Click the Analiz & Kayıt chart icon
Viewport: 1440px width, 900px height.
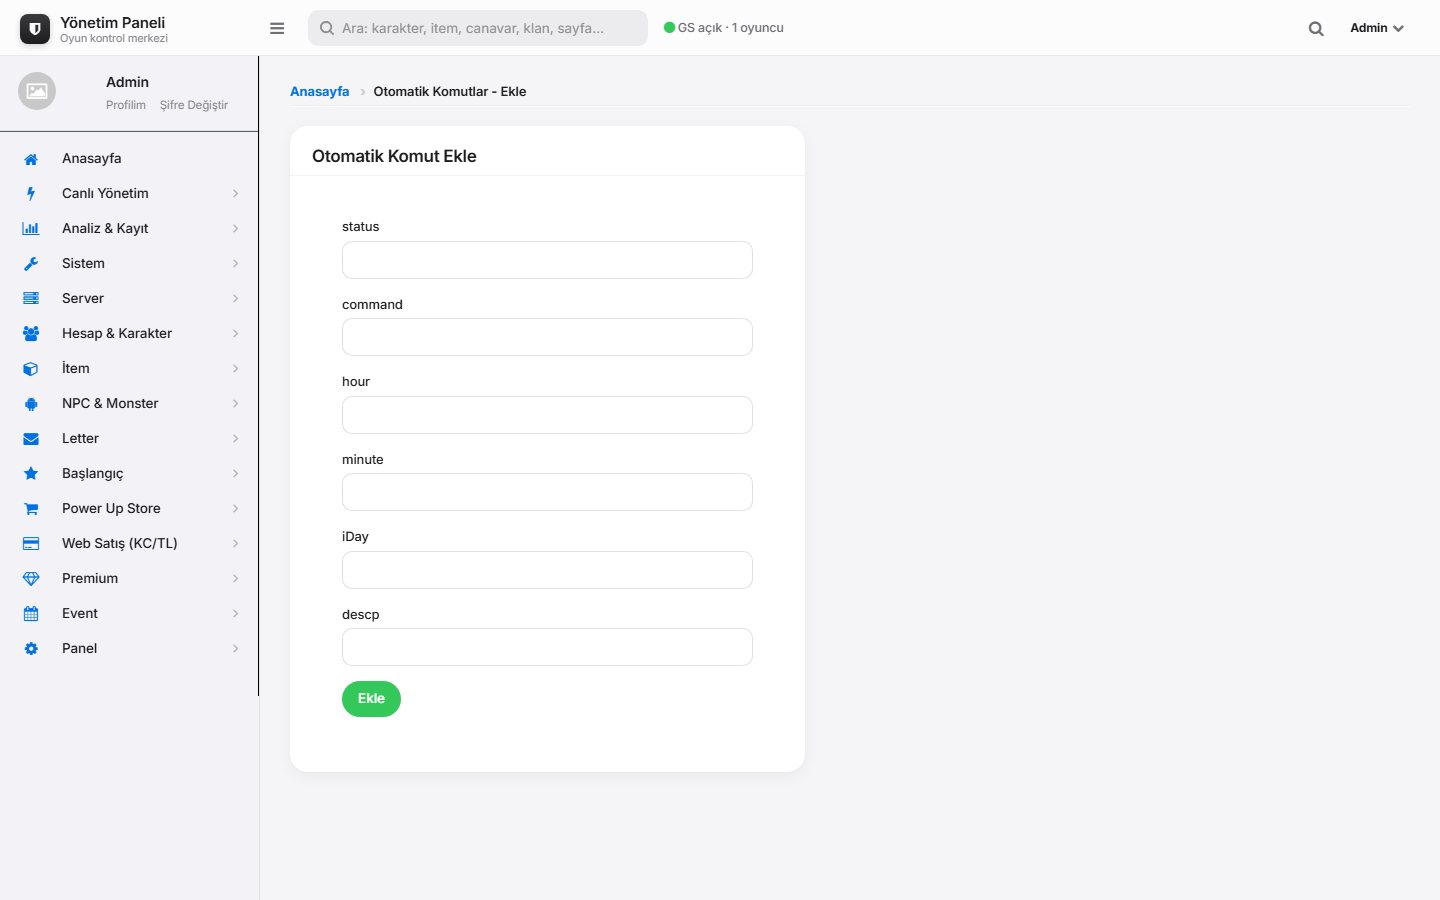pyautogui.click(x=31, y=229)
